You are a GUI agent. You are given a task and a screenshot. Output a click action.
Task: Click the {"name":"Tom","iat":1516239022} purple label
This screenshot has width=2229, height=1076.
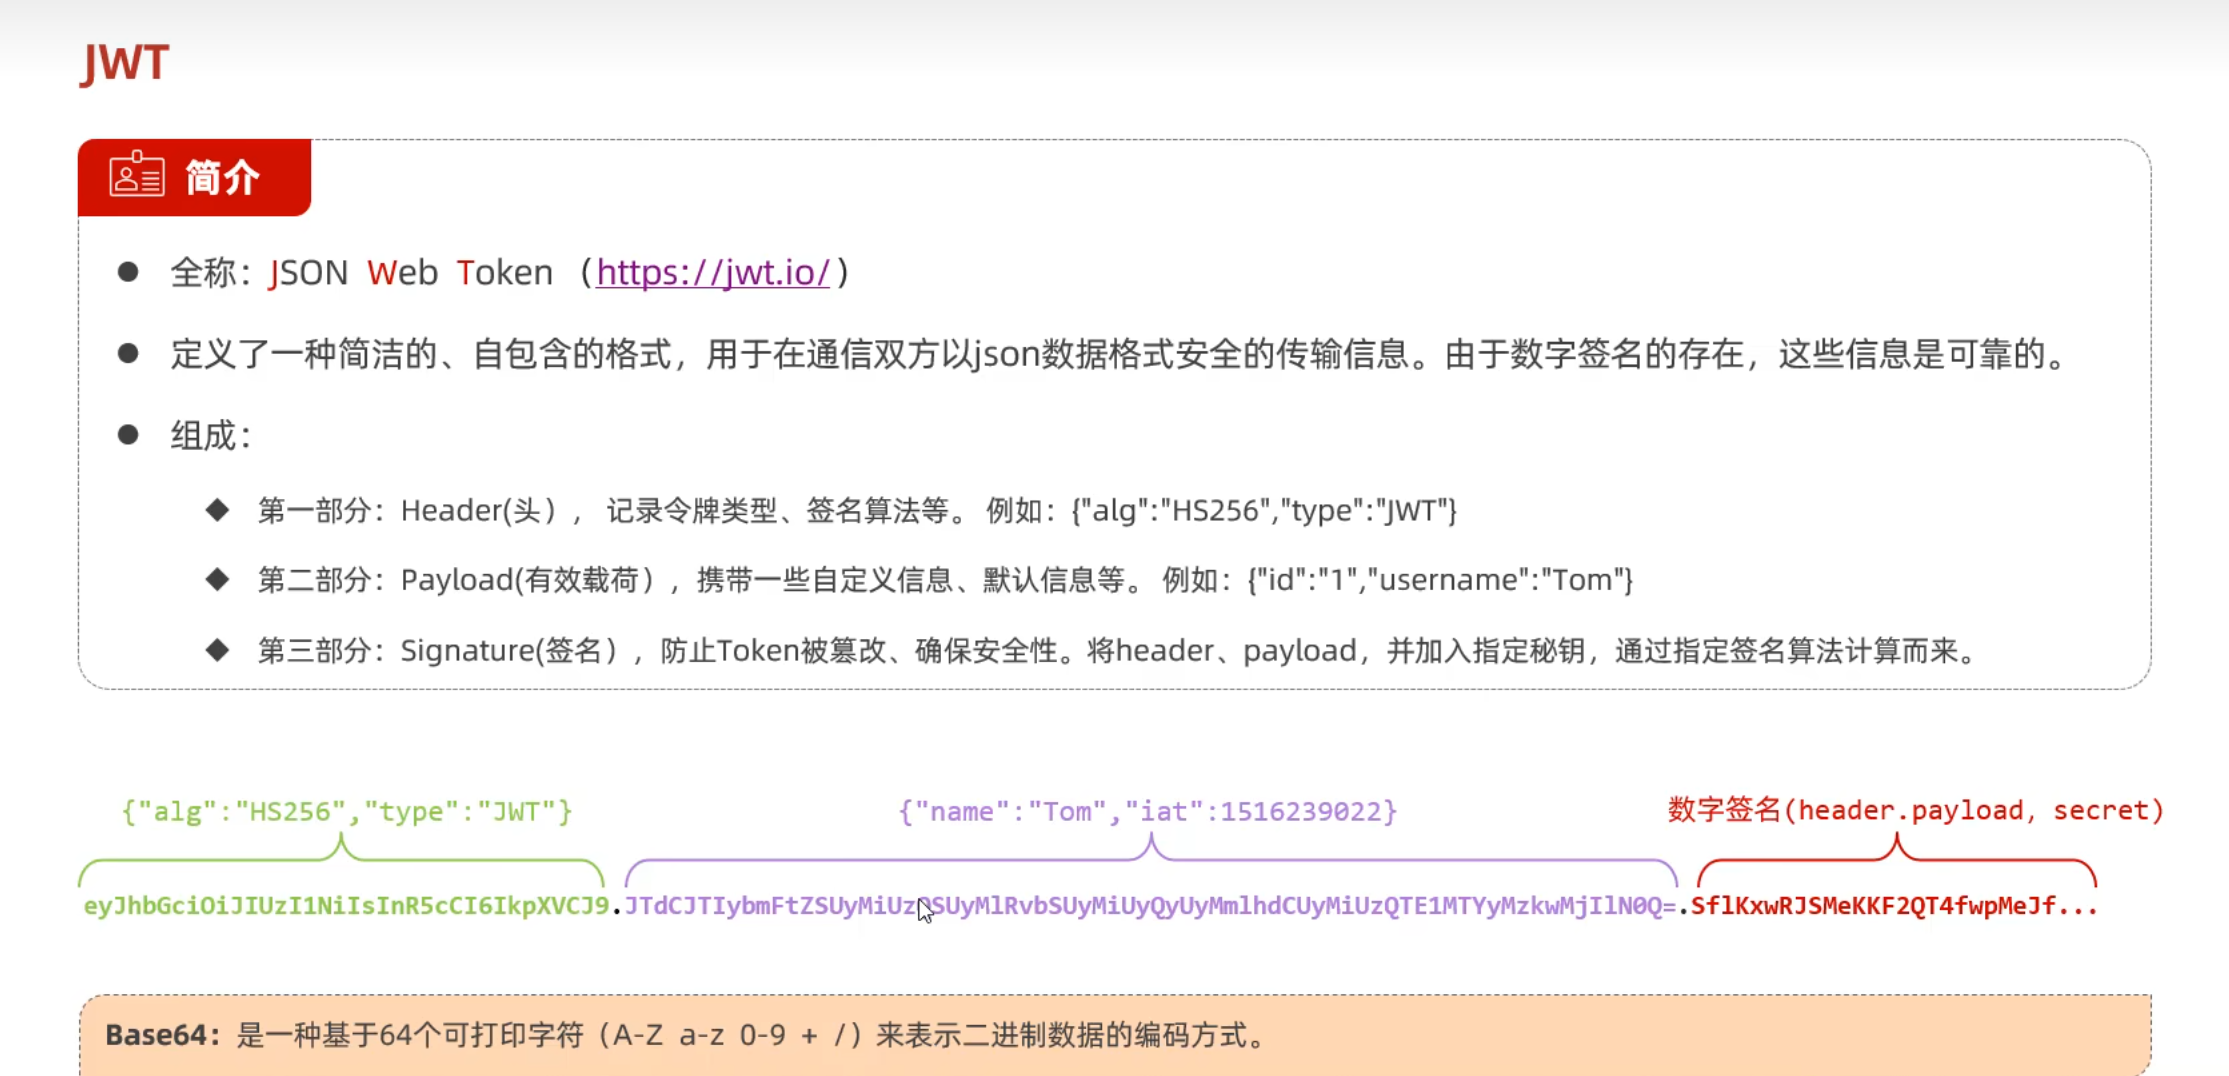1148,811
